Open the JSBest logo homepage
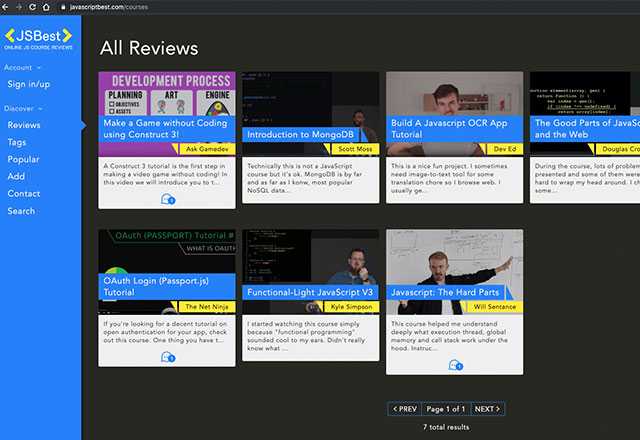Screen dimensions: 640x440 tap(38, 39)
